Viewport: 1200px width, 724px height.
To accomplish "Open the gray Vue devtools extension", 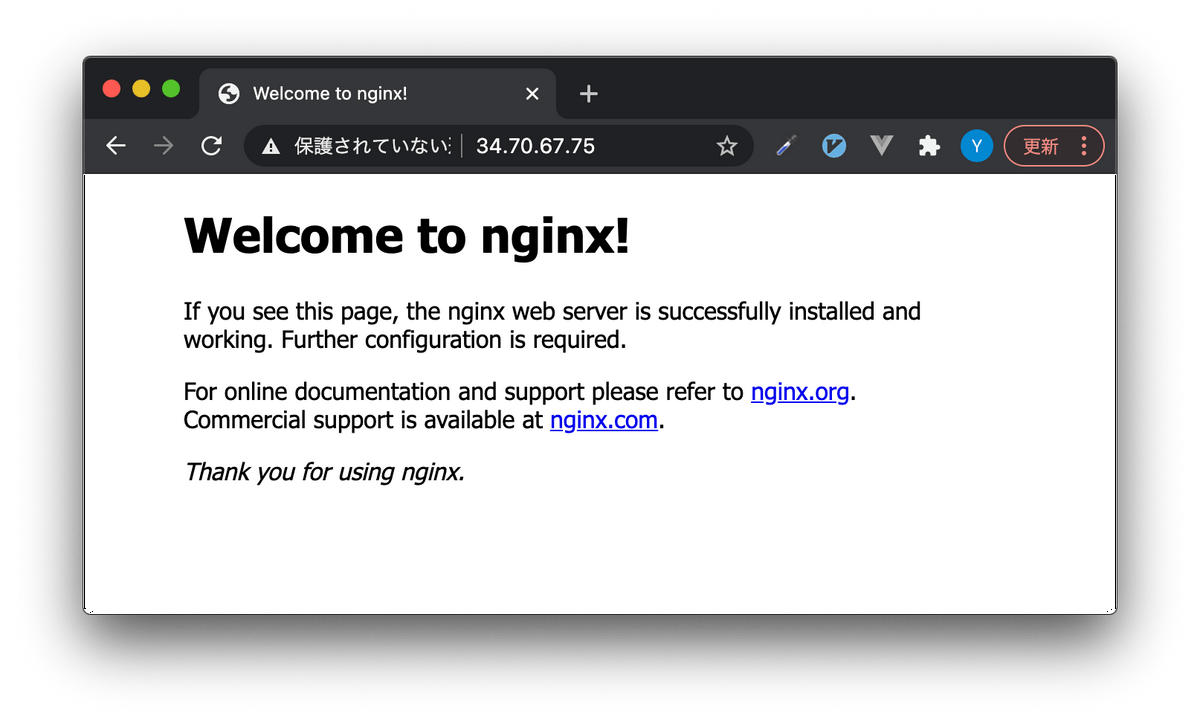I will 881,146.
